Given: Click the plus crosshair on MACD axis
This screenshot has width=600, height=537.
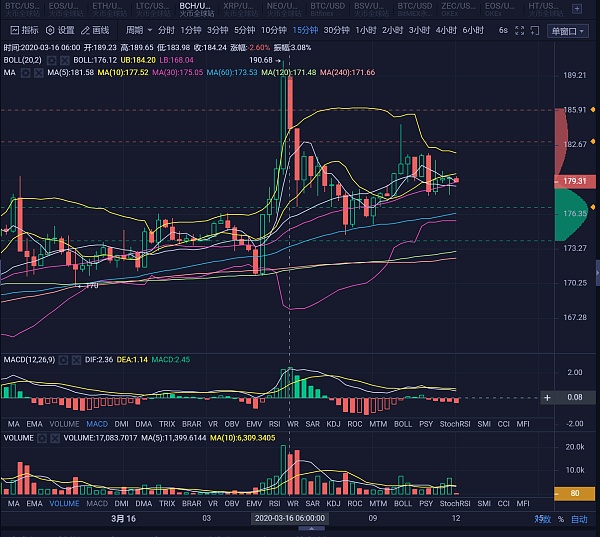Looking at the screenshot, I should [x=547, y=398].
